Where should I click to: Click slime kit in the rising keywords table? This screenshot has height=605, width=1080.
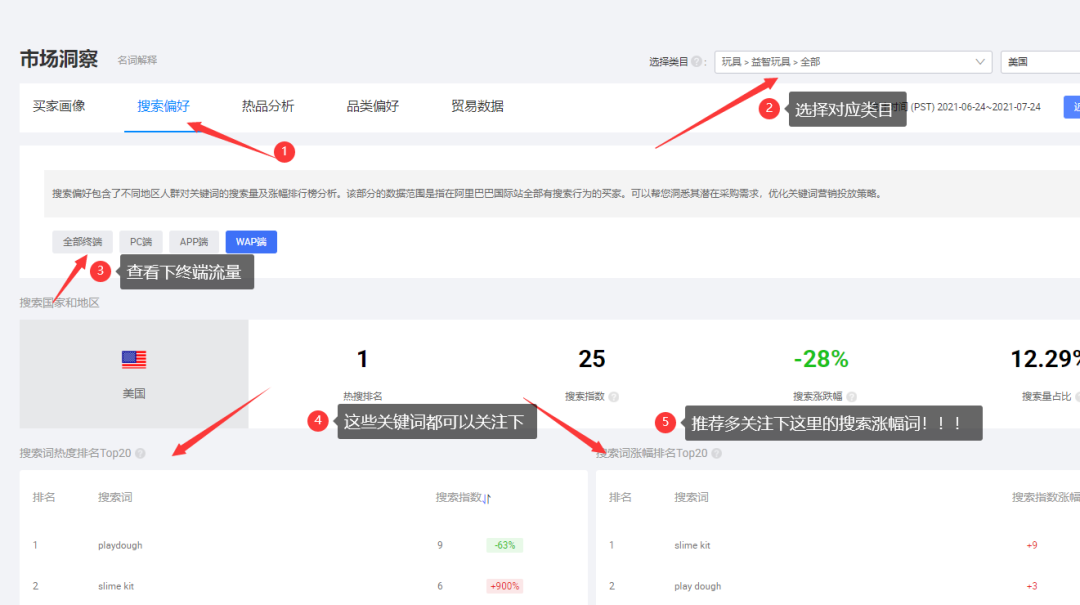coord(692,545)
